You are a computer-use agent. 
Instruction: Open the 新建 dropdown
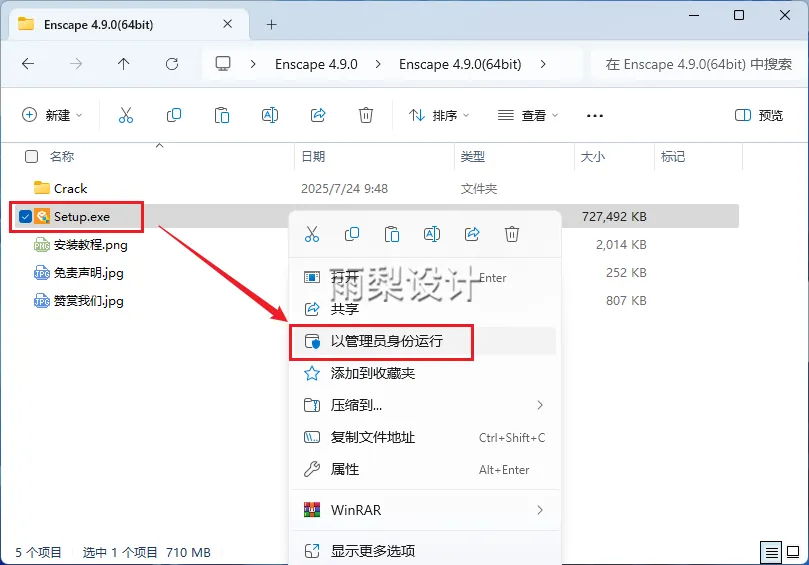tap(52, 115)
